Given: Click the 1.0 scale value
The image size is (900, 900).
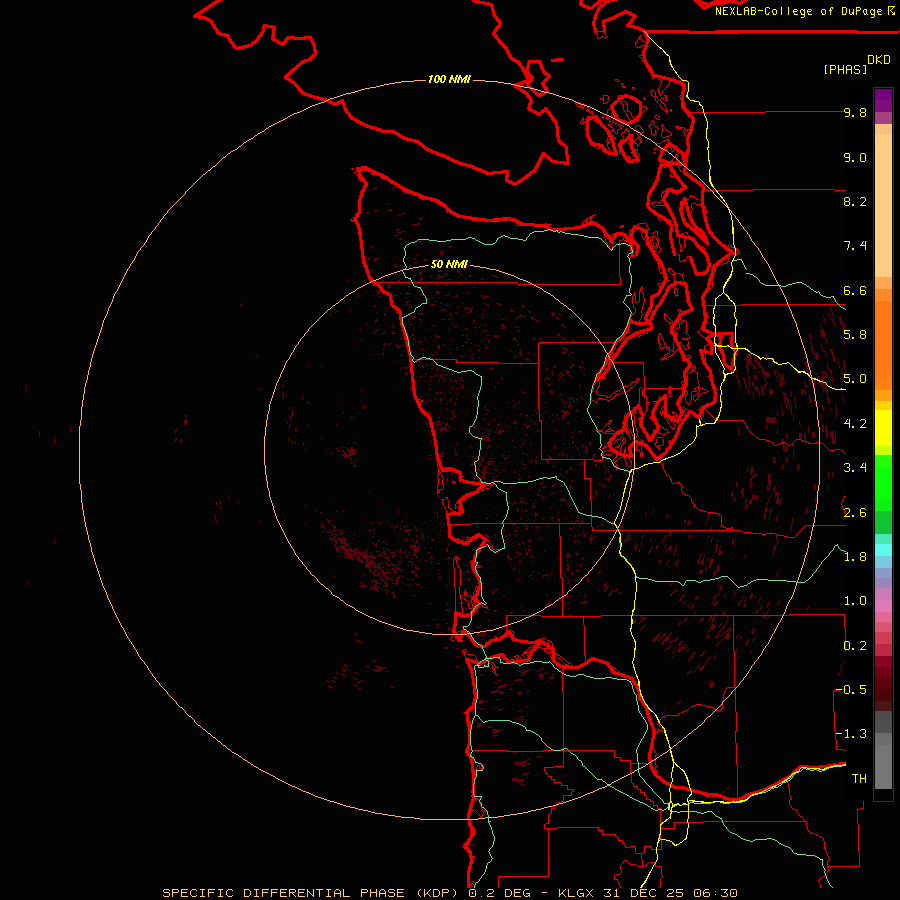Looking at the screenshot, I should (855, 601).
